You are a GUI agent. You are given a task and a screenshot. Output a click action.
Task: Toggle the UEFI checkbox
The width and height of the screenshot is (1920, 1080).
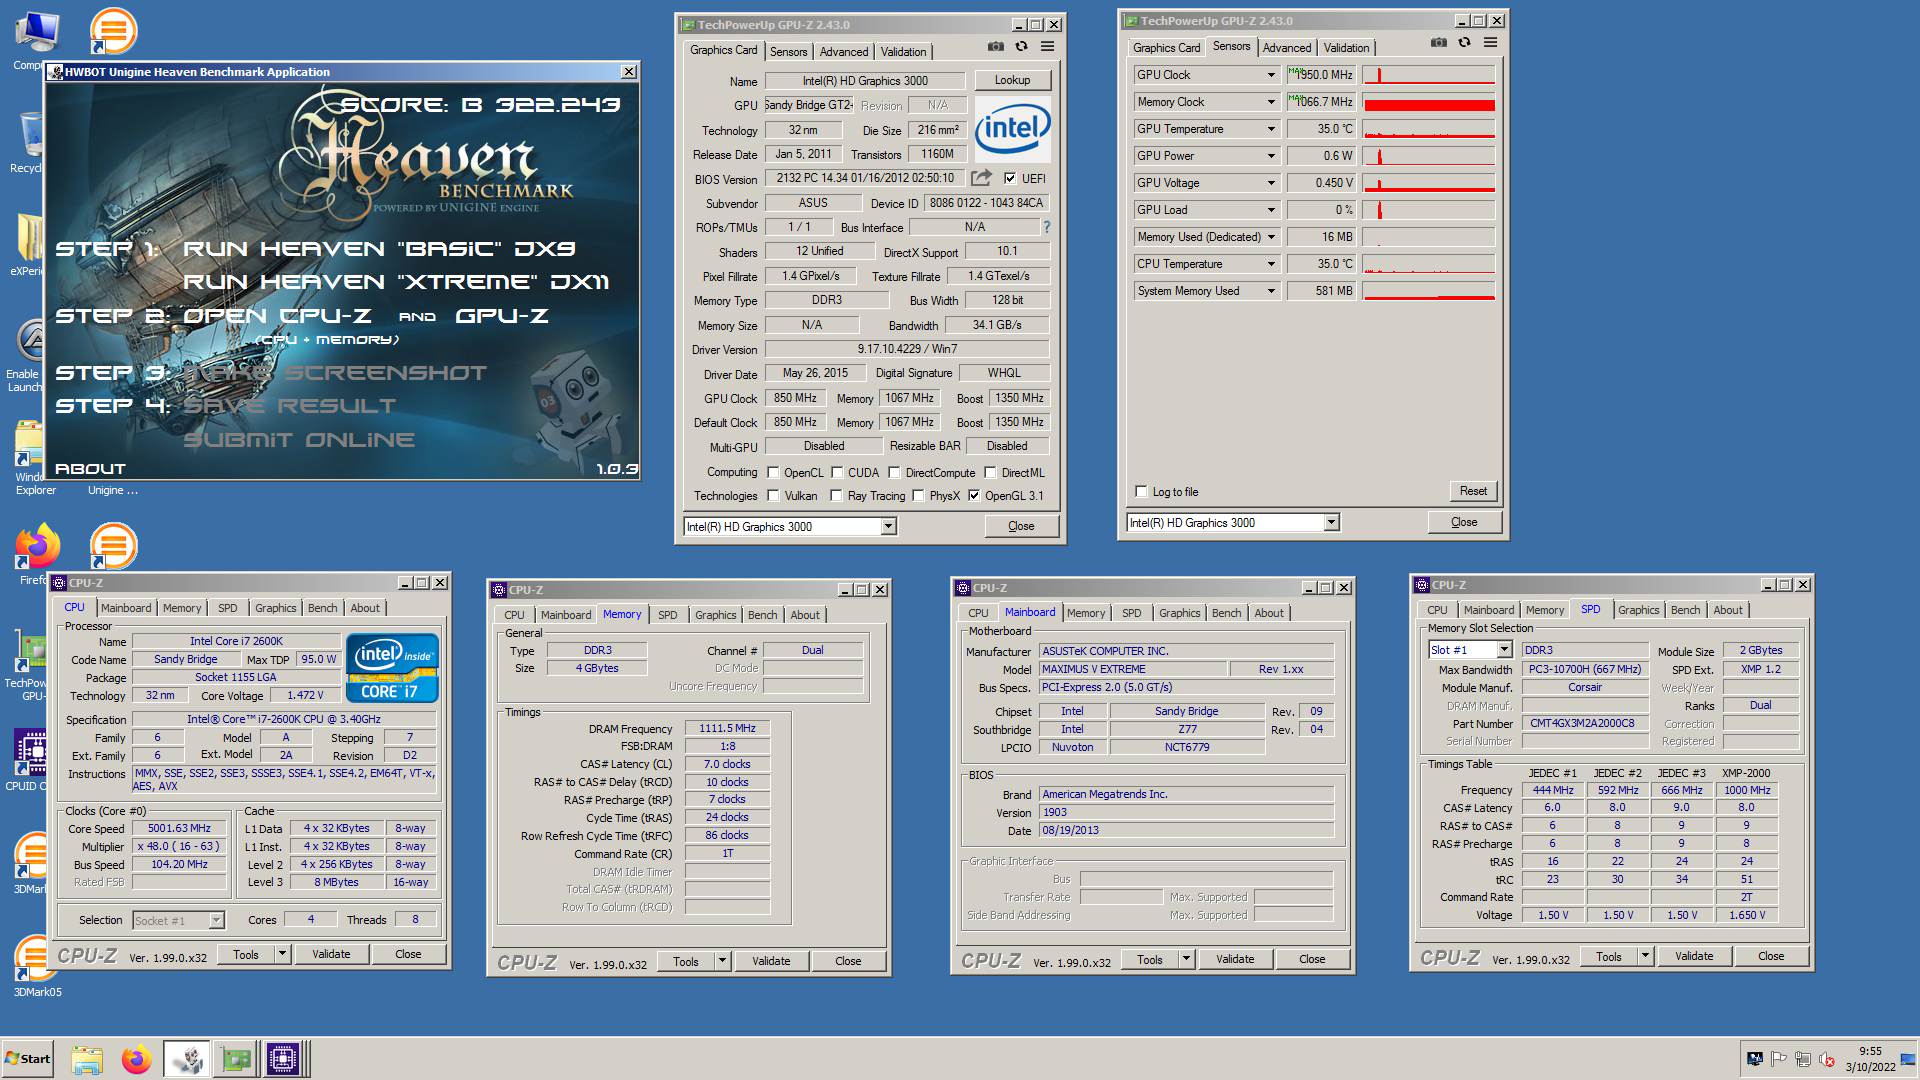click(x=1010, y=178)
